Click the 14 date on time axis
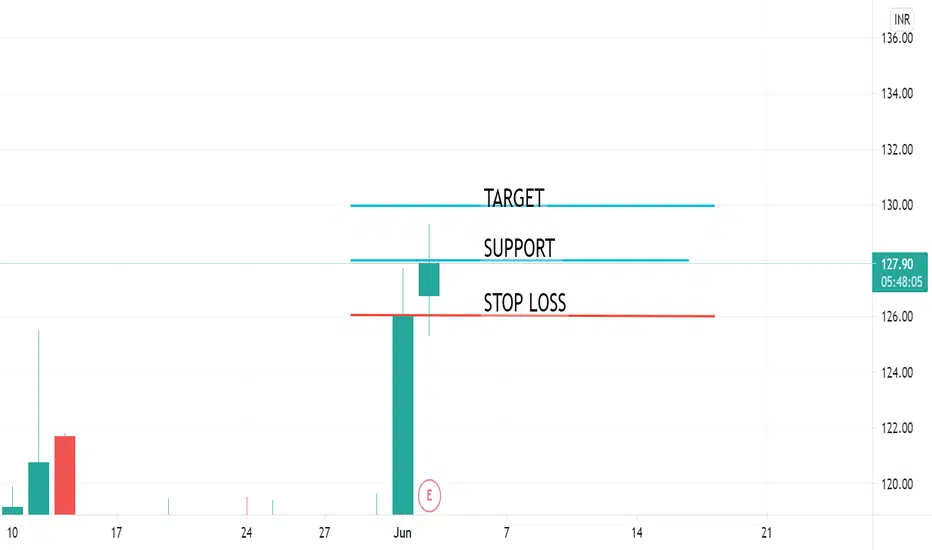This screenshot has width=932, height=550. click(x=637, y=533)
